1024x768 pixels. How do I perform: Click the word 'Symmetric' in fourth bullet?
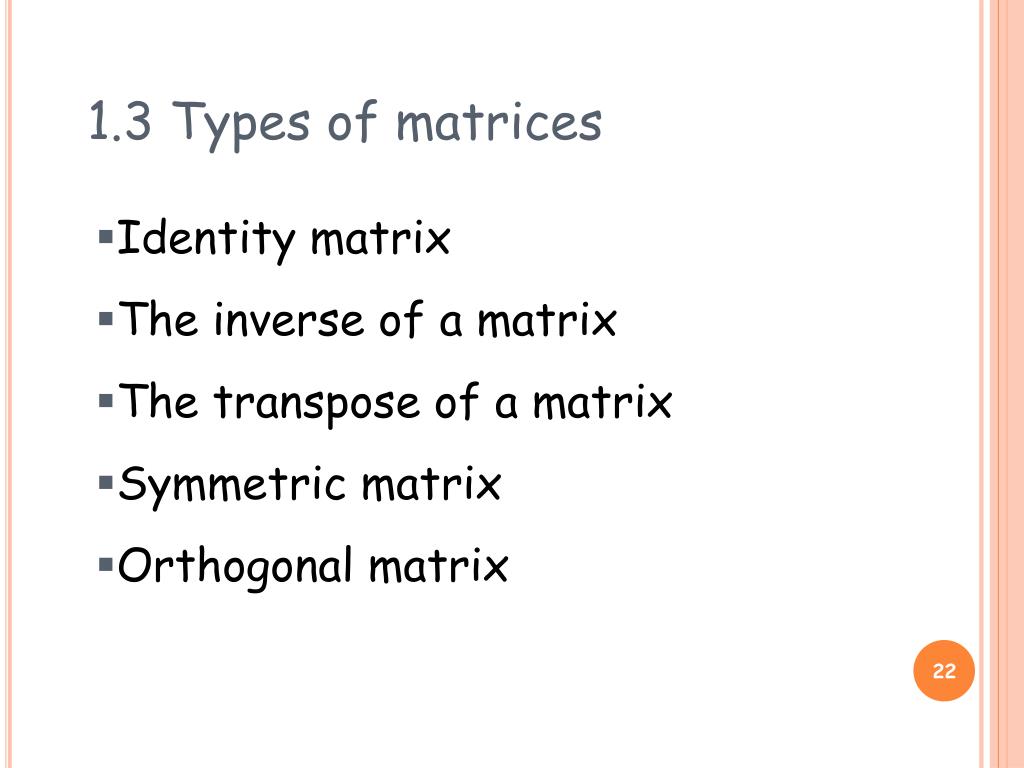pyautogui.click(x=231, y=487)
